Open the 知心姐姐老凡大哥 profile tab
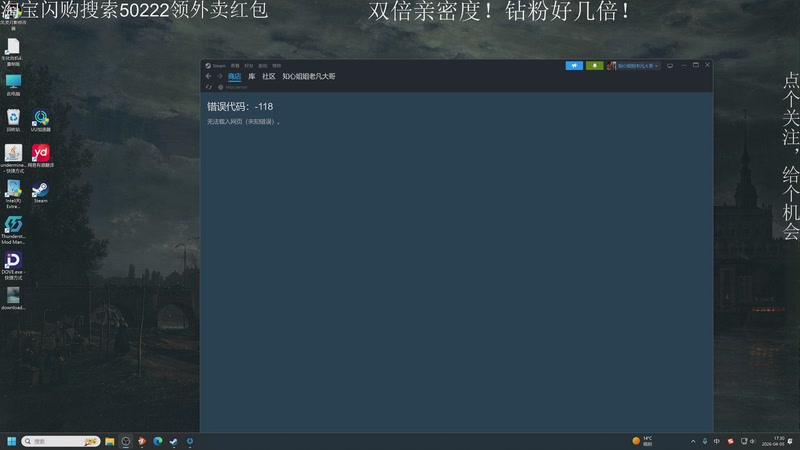The image size is (800, 450). (309, 76)
